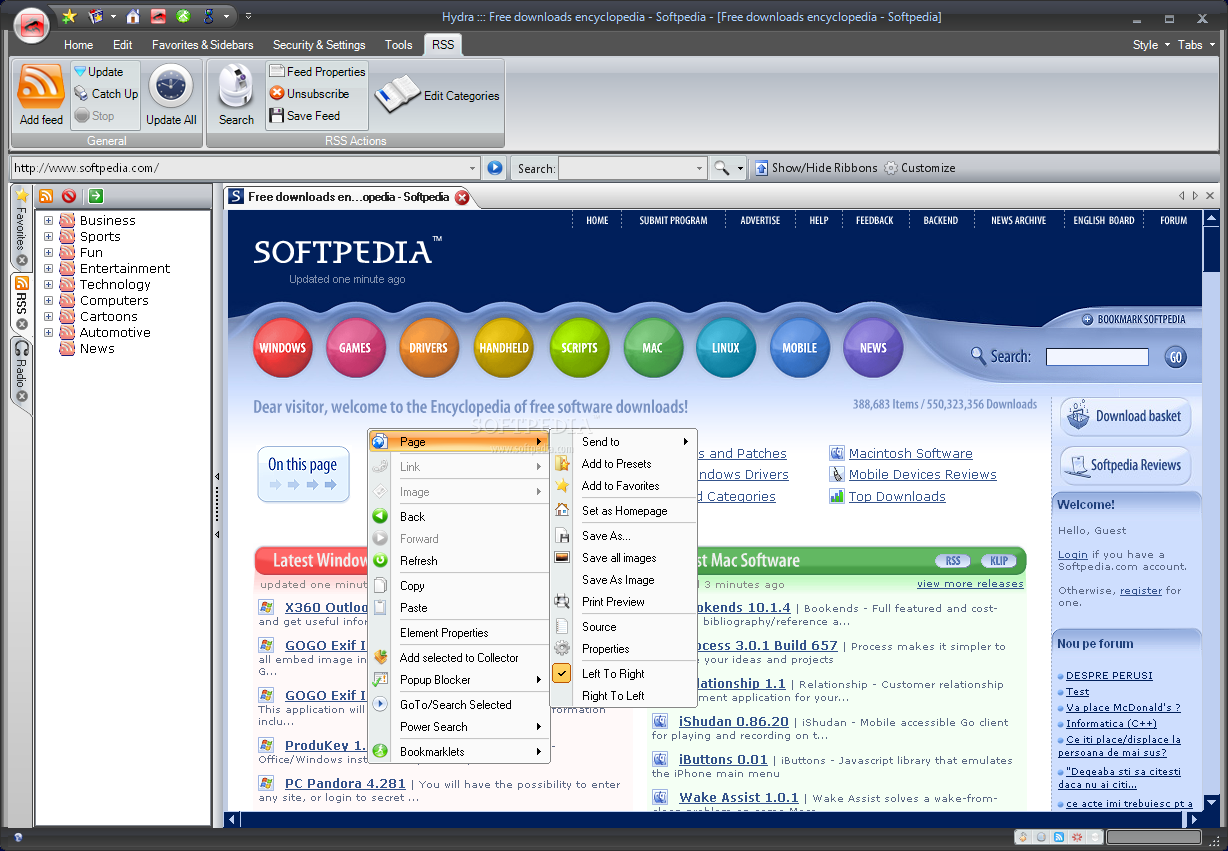Screen dimensions: 1228x851
Task: Expand the Business feed category
Action: [x=48, y=221]
